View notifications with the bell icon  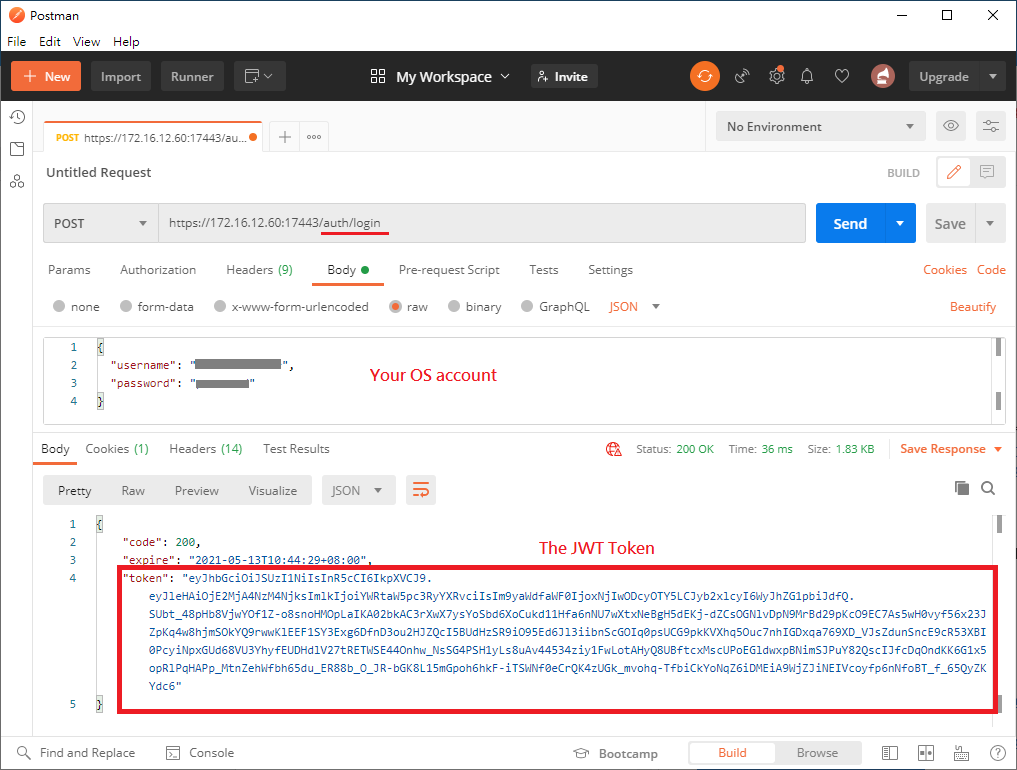point(808,76)
